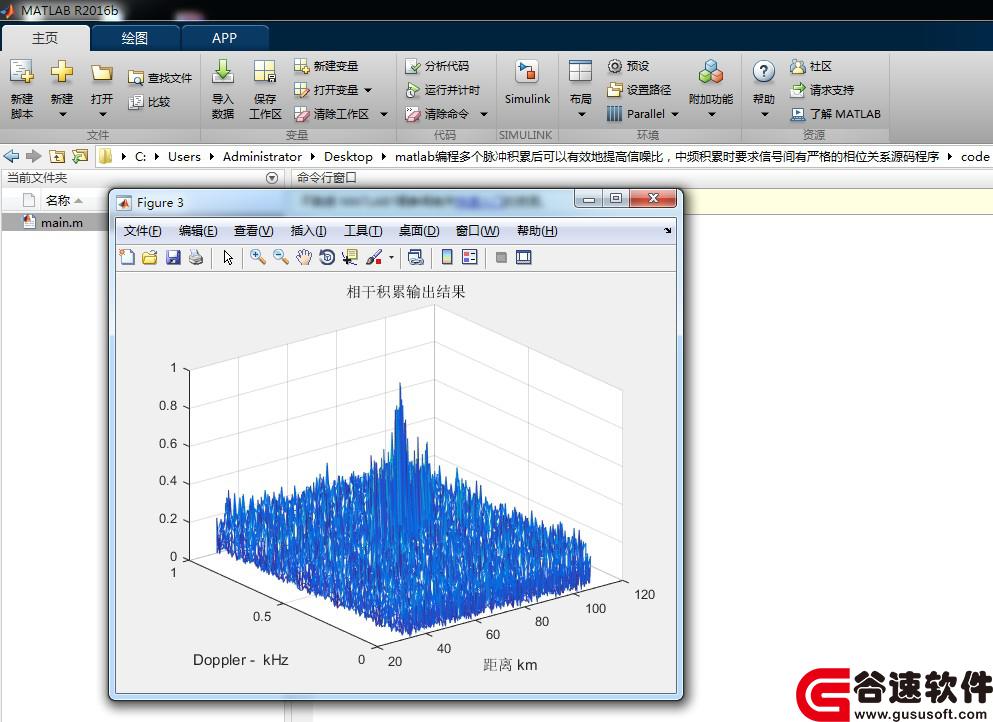
Task: Print the figure using printer icon
Action: (x=196, y=257)
